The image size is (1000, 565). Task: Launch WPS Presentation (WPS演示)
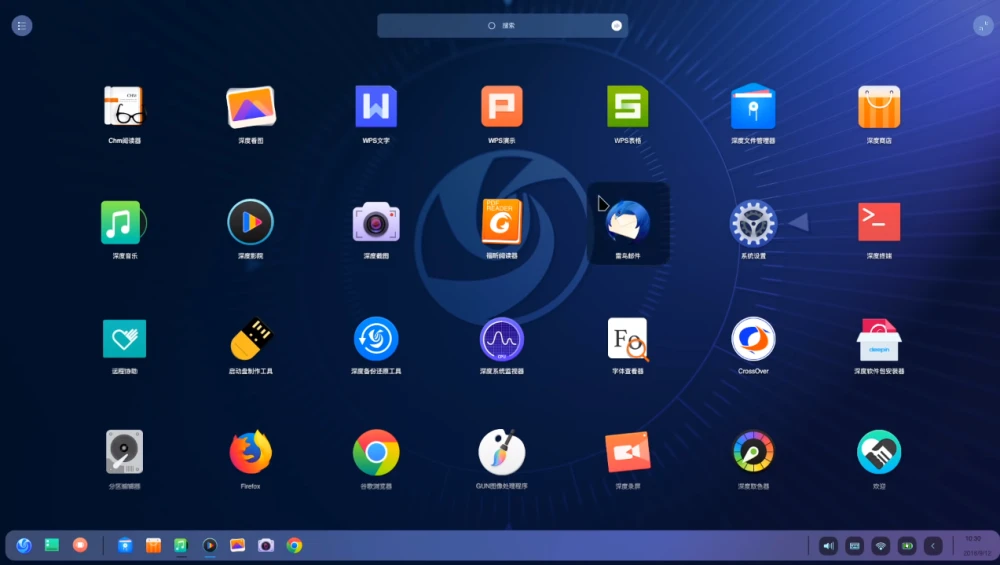pyautogui.click(x=502, y=106)
